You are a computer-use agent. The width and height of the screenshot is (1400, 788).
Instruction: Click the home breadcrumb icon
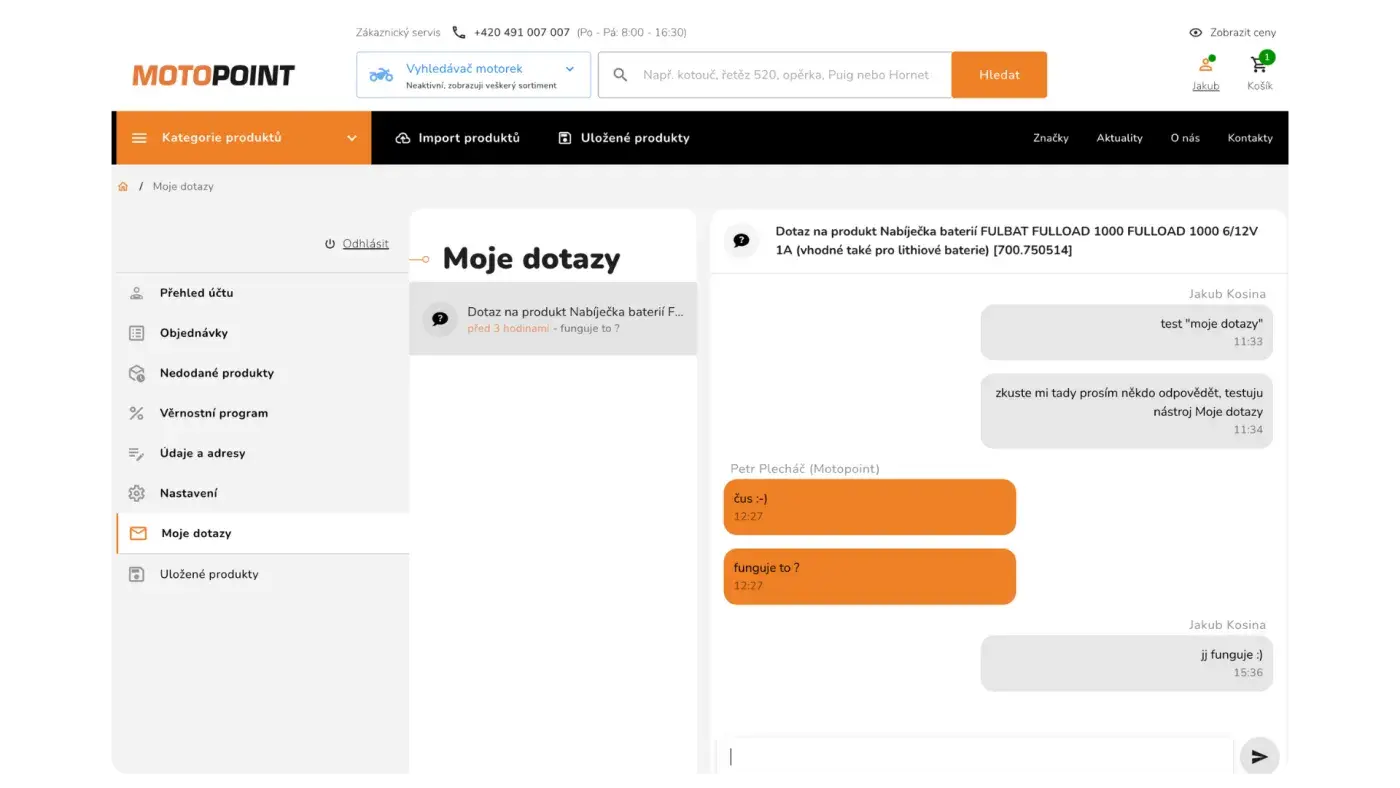pos(123,186)
